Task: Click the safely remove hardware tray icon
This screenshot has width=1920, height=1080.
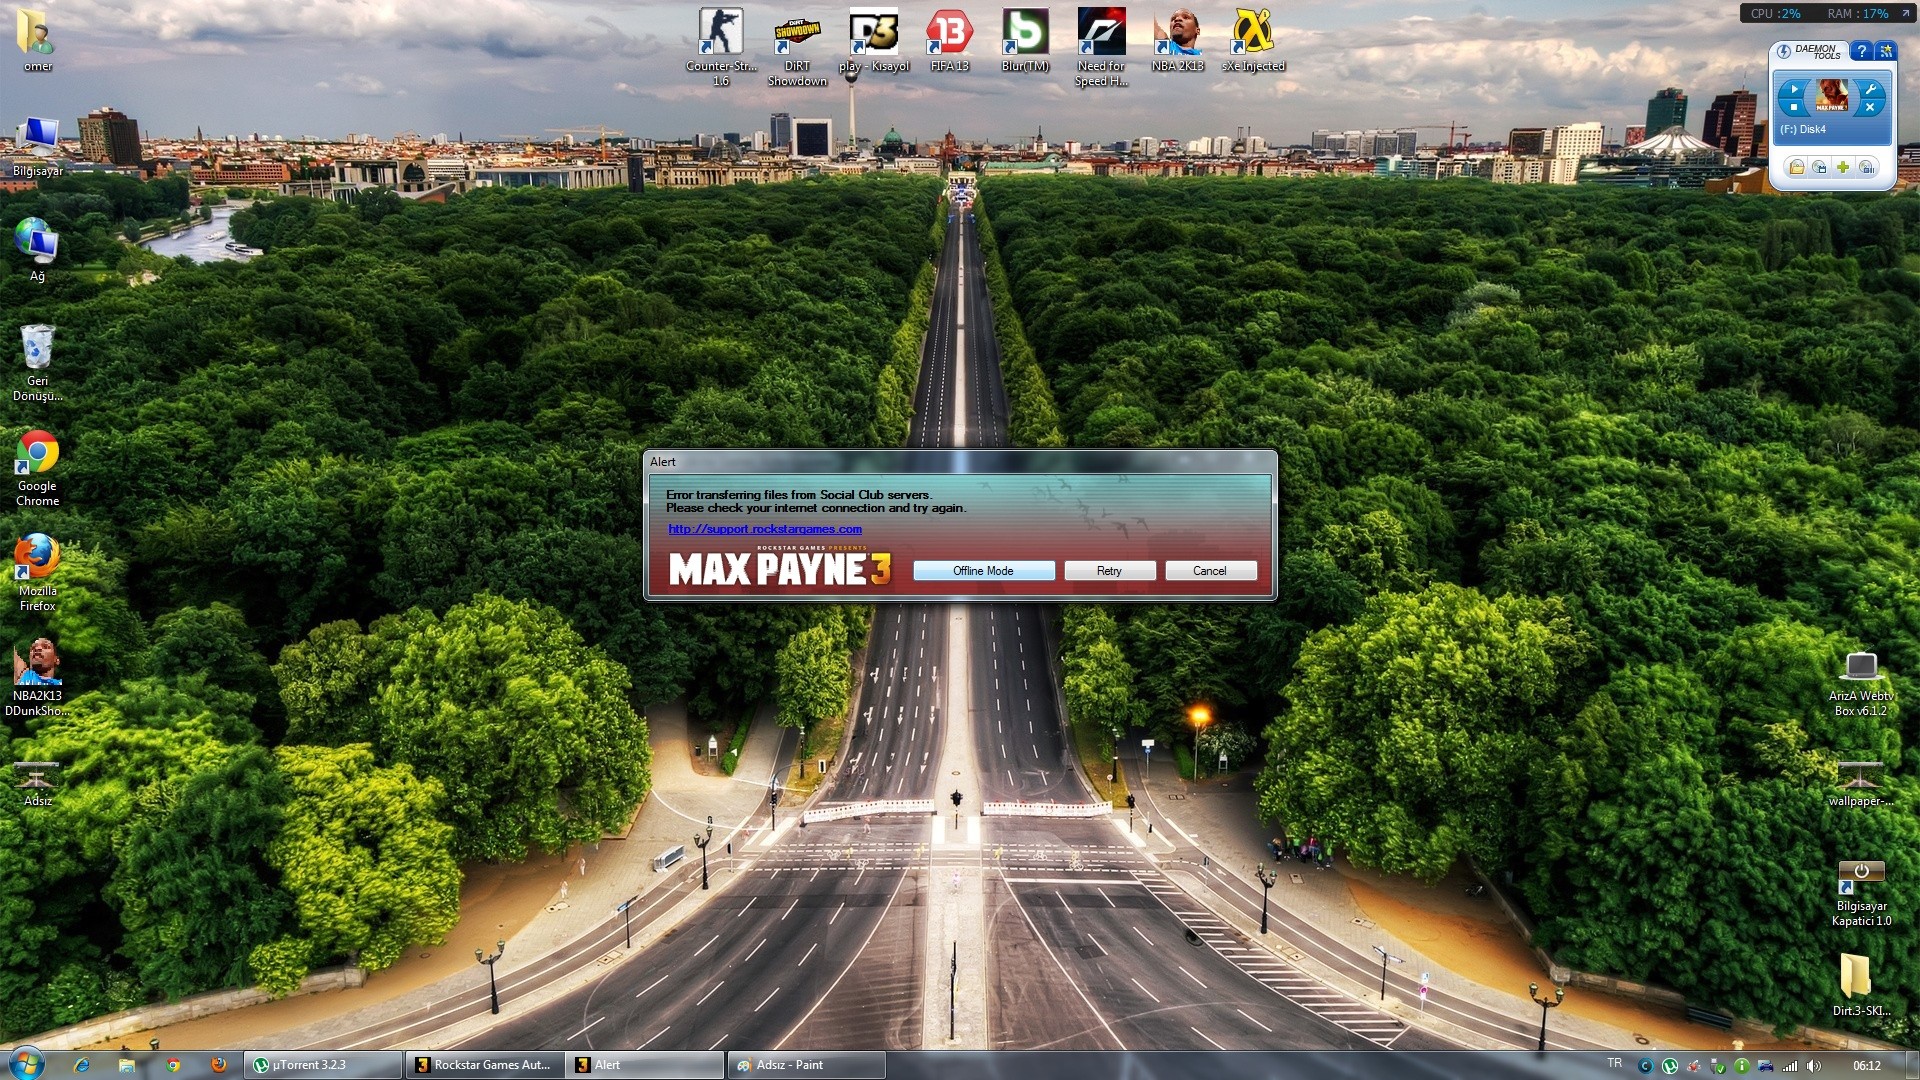Action: pyautogui.click(x=1718, y=1066)
